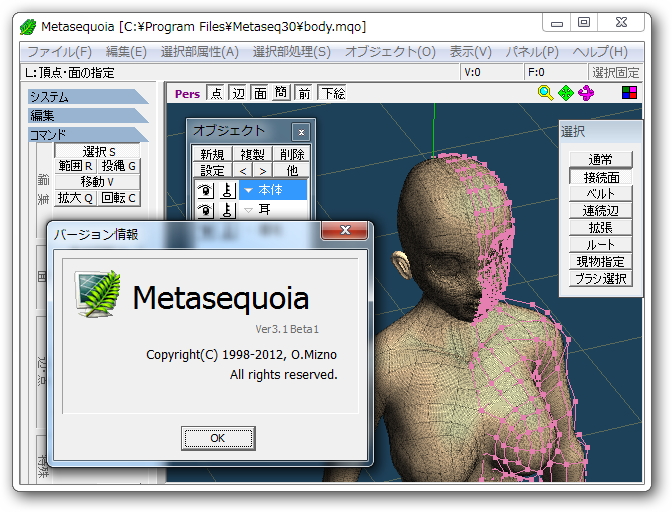The height and width of the screenshot is (512, 672).
Task: Click the F:0 face count field
Action: click(555, 72)
